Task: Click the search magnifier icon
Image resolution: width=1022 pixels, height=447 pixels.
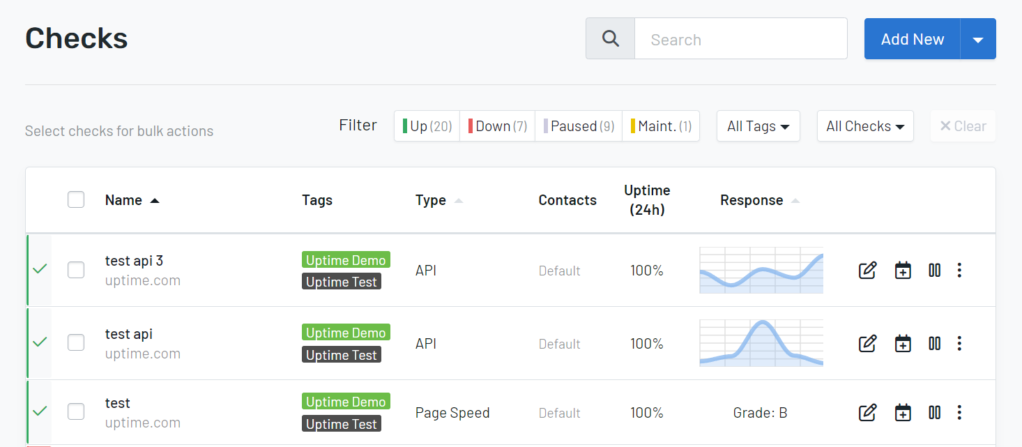Action: (x=610, y=40)
